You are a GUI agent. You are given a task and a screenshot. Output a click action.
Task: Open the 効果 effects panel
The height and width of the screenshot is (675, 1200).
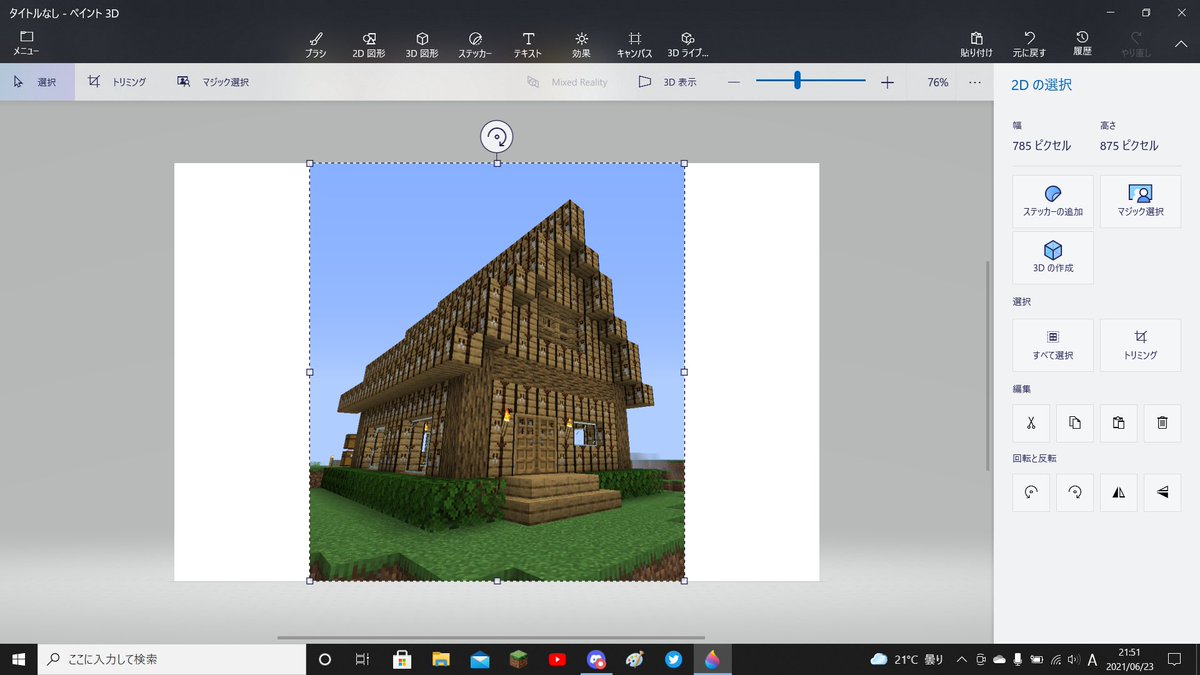(x=581, y=44)
